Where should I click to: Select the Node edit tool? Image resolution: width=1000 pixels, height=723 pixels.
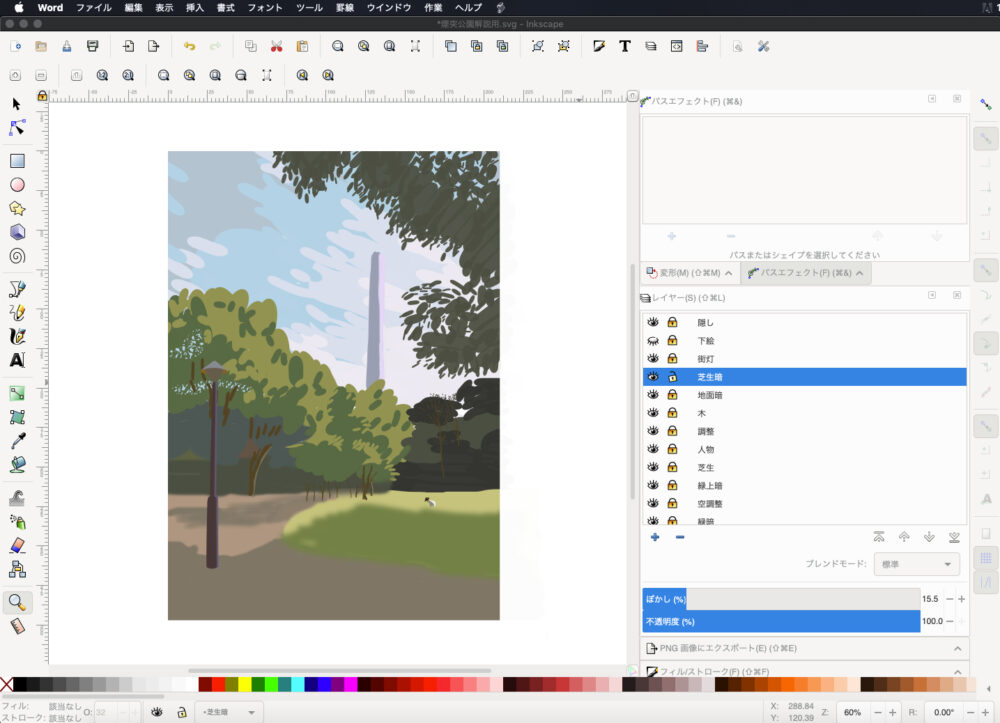click(17, 128)
